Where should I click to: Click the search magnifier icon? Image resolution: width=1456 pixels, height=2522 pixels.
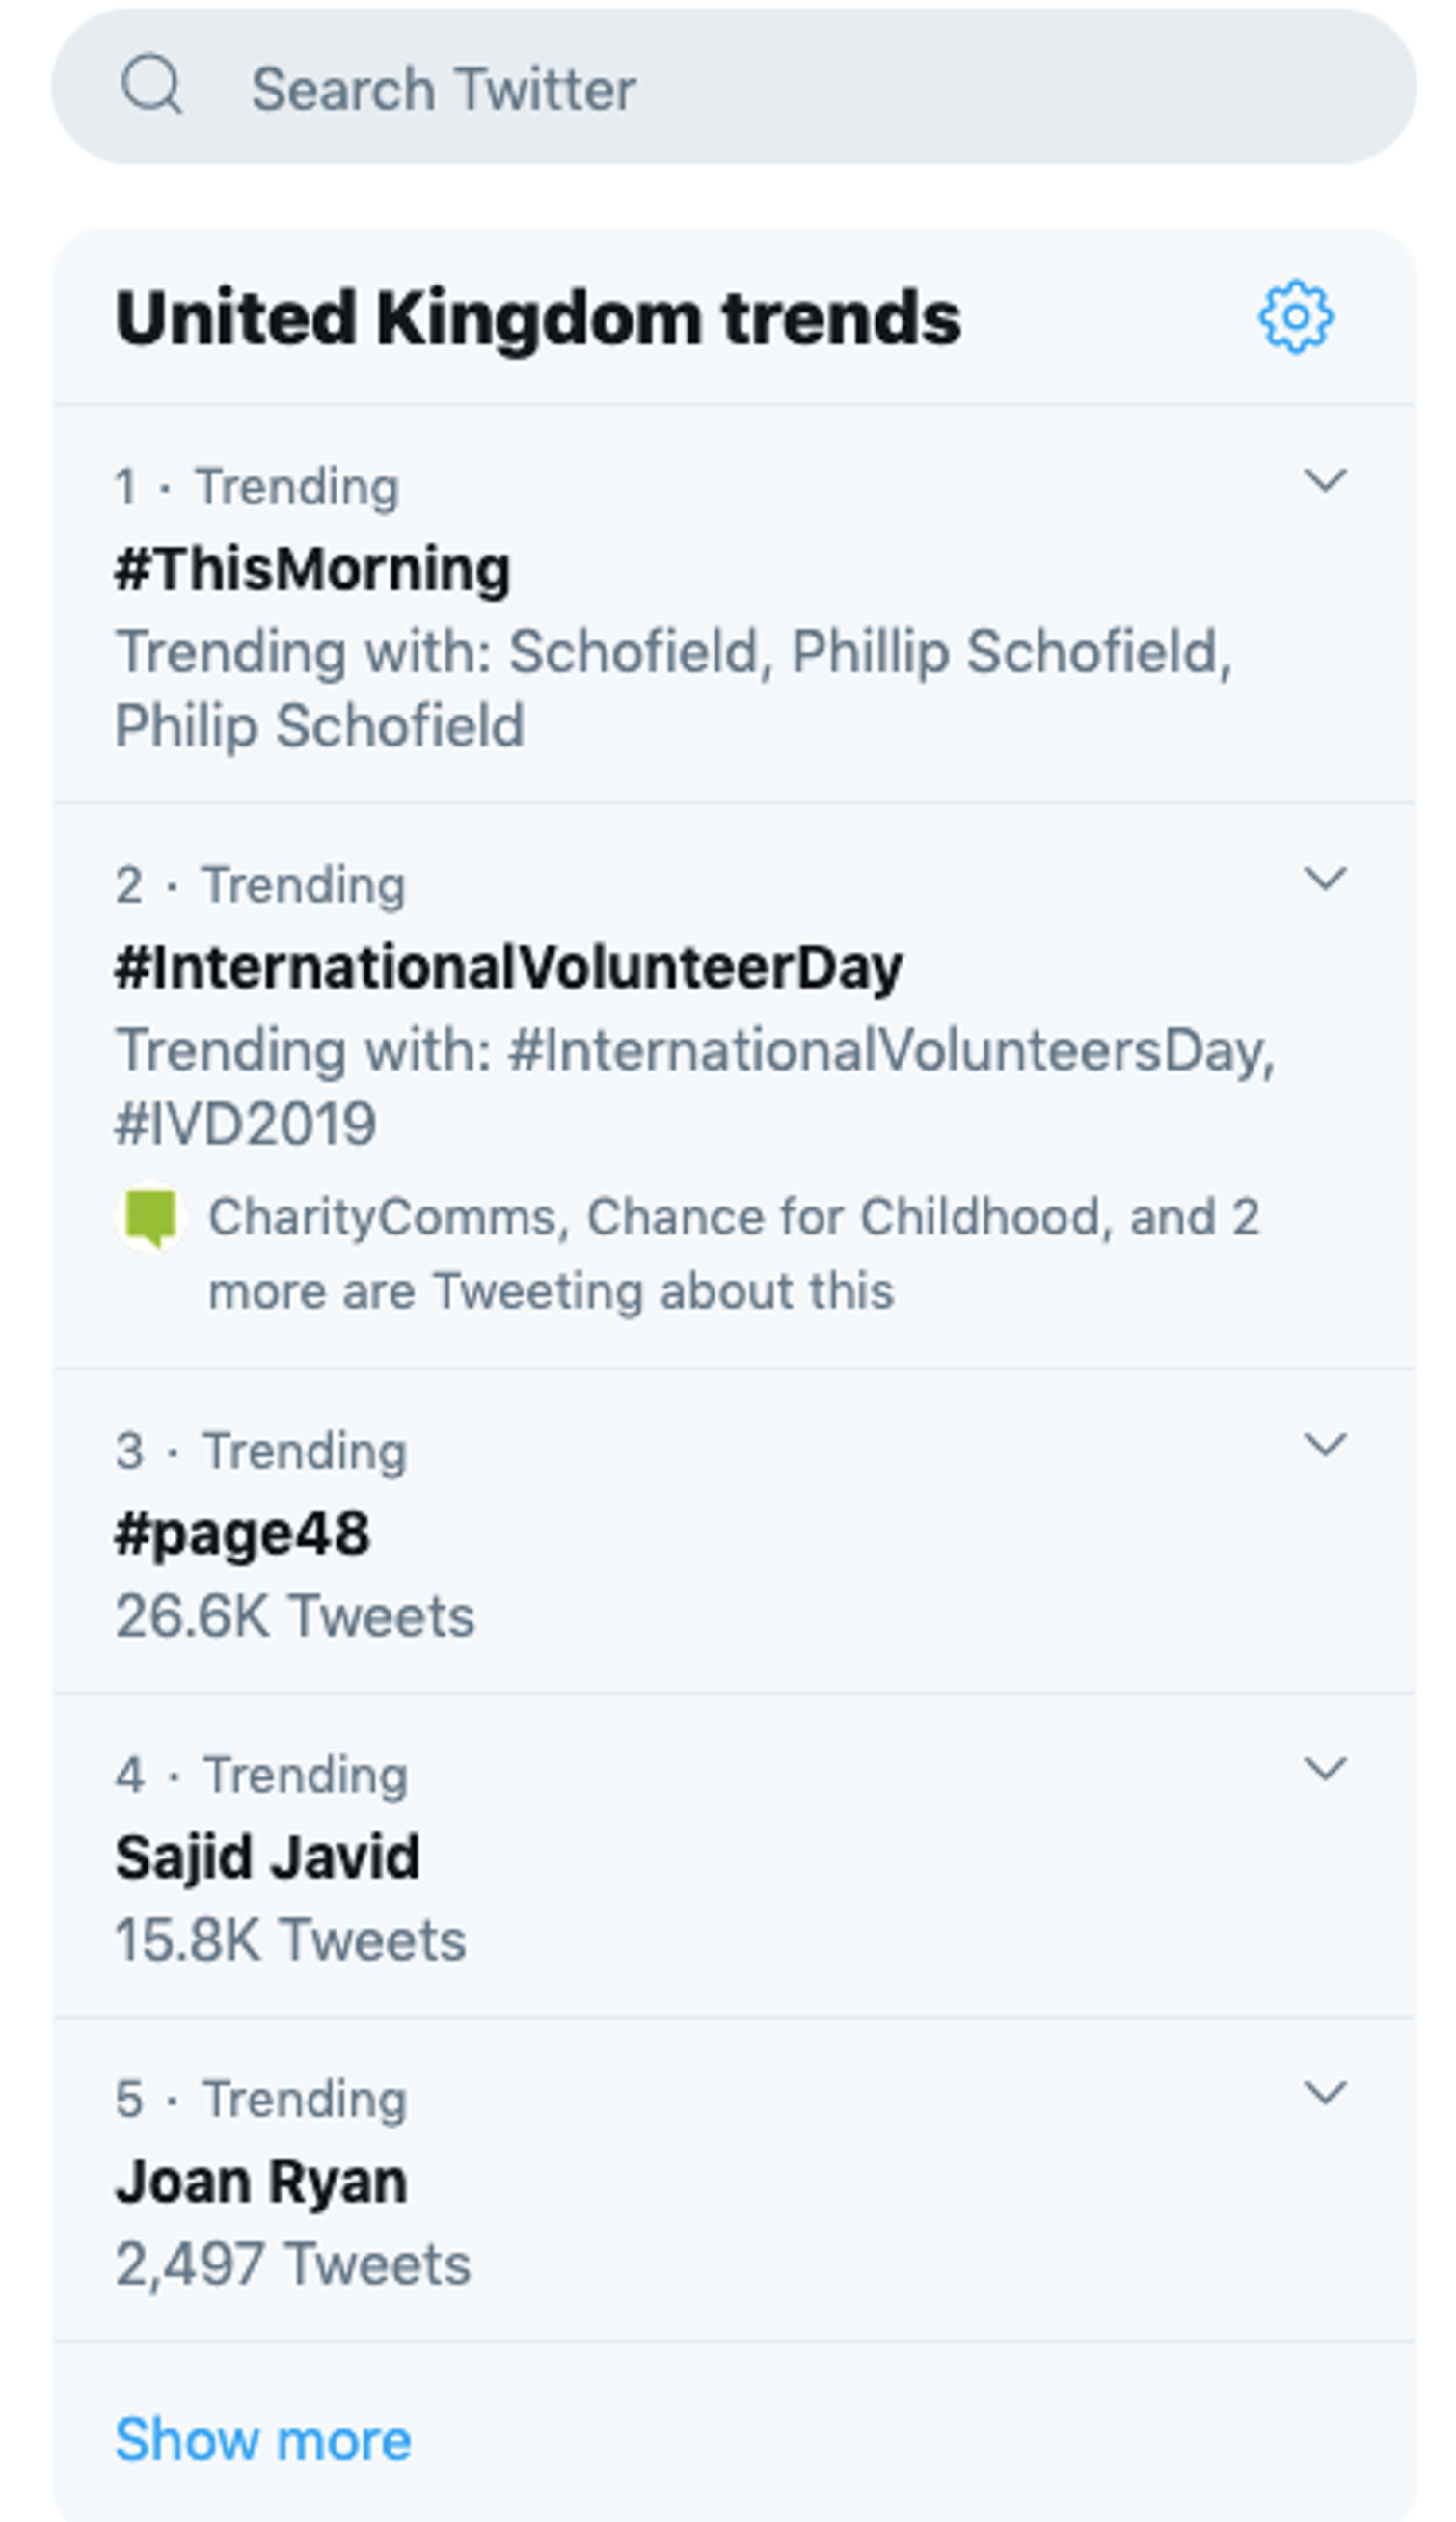151,86
